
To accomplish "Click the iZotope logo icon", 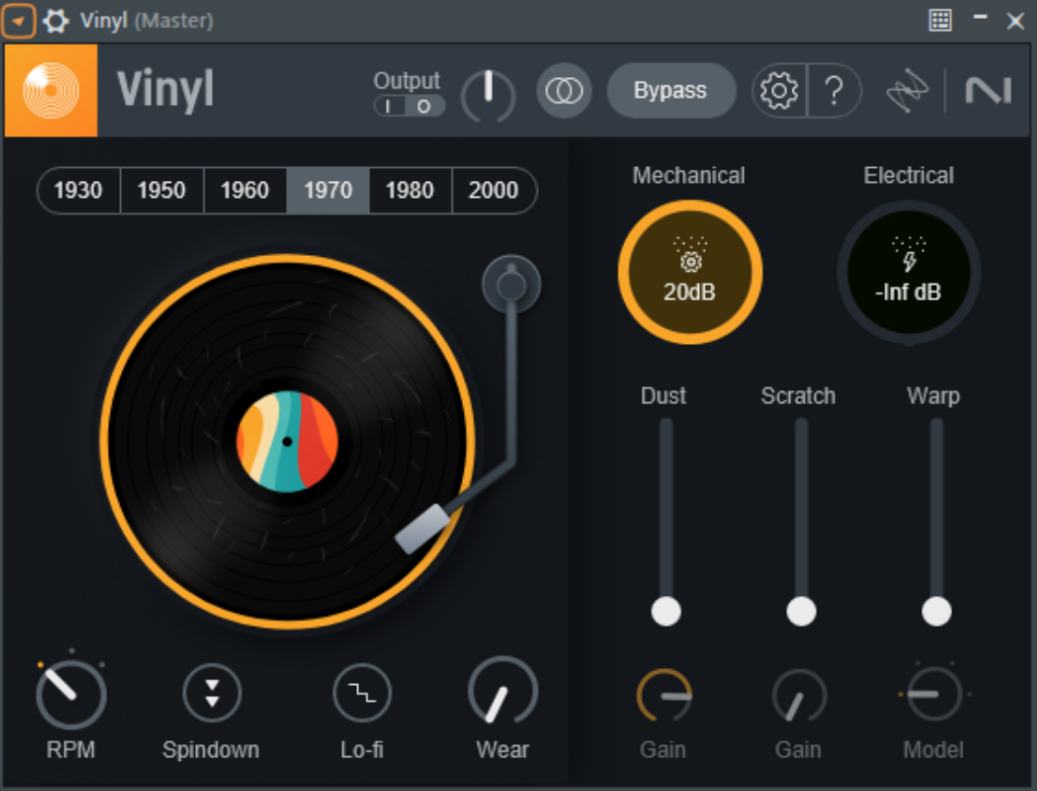I will (907, 91).
